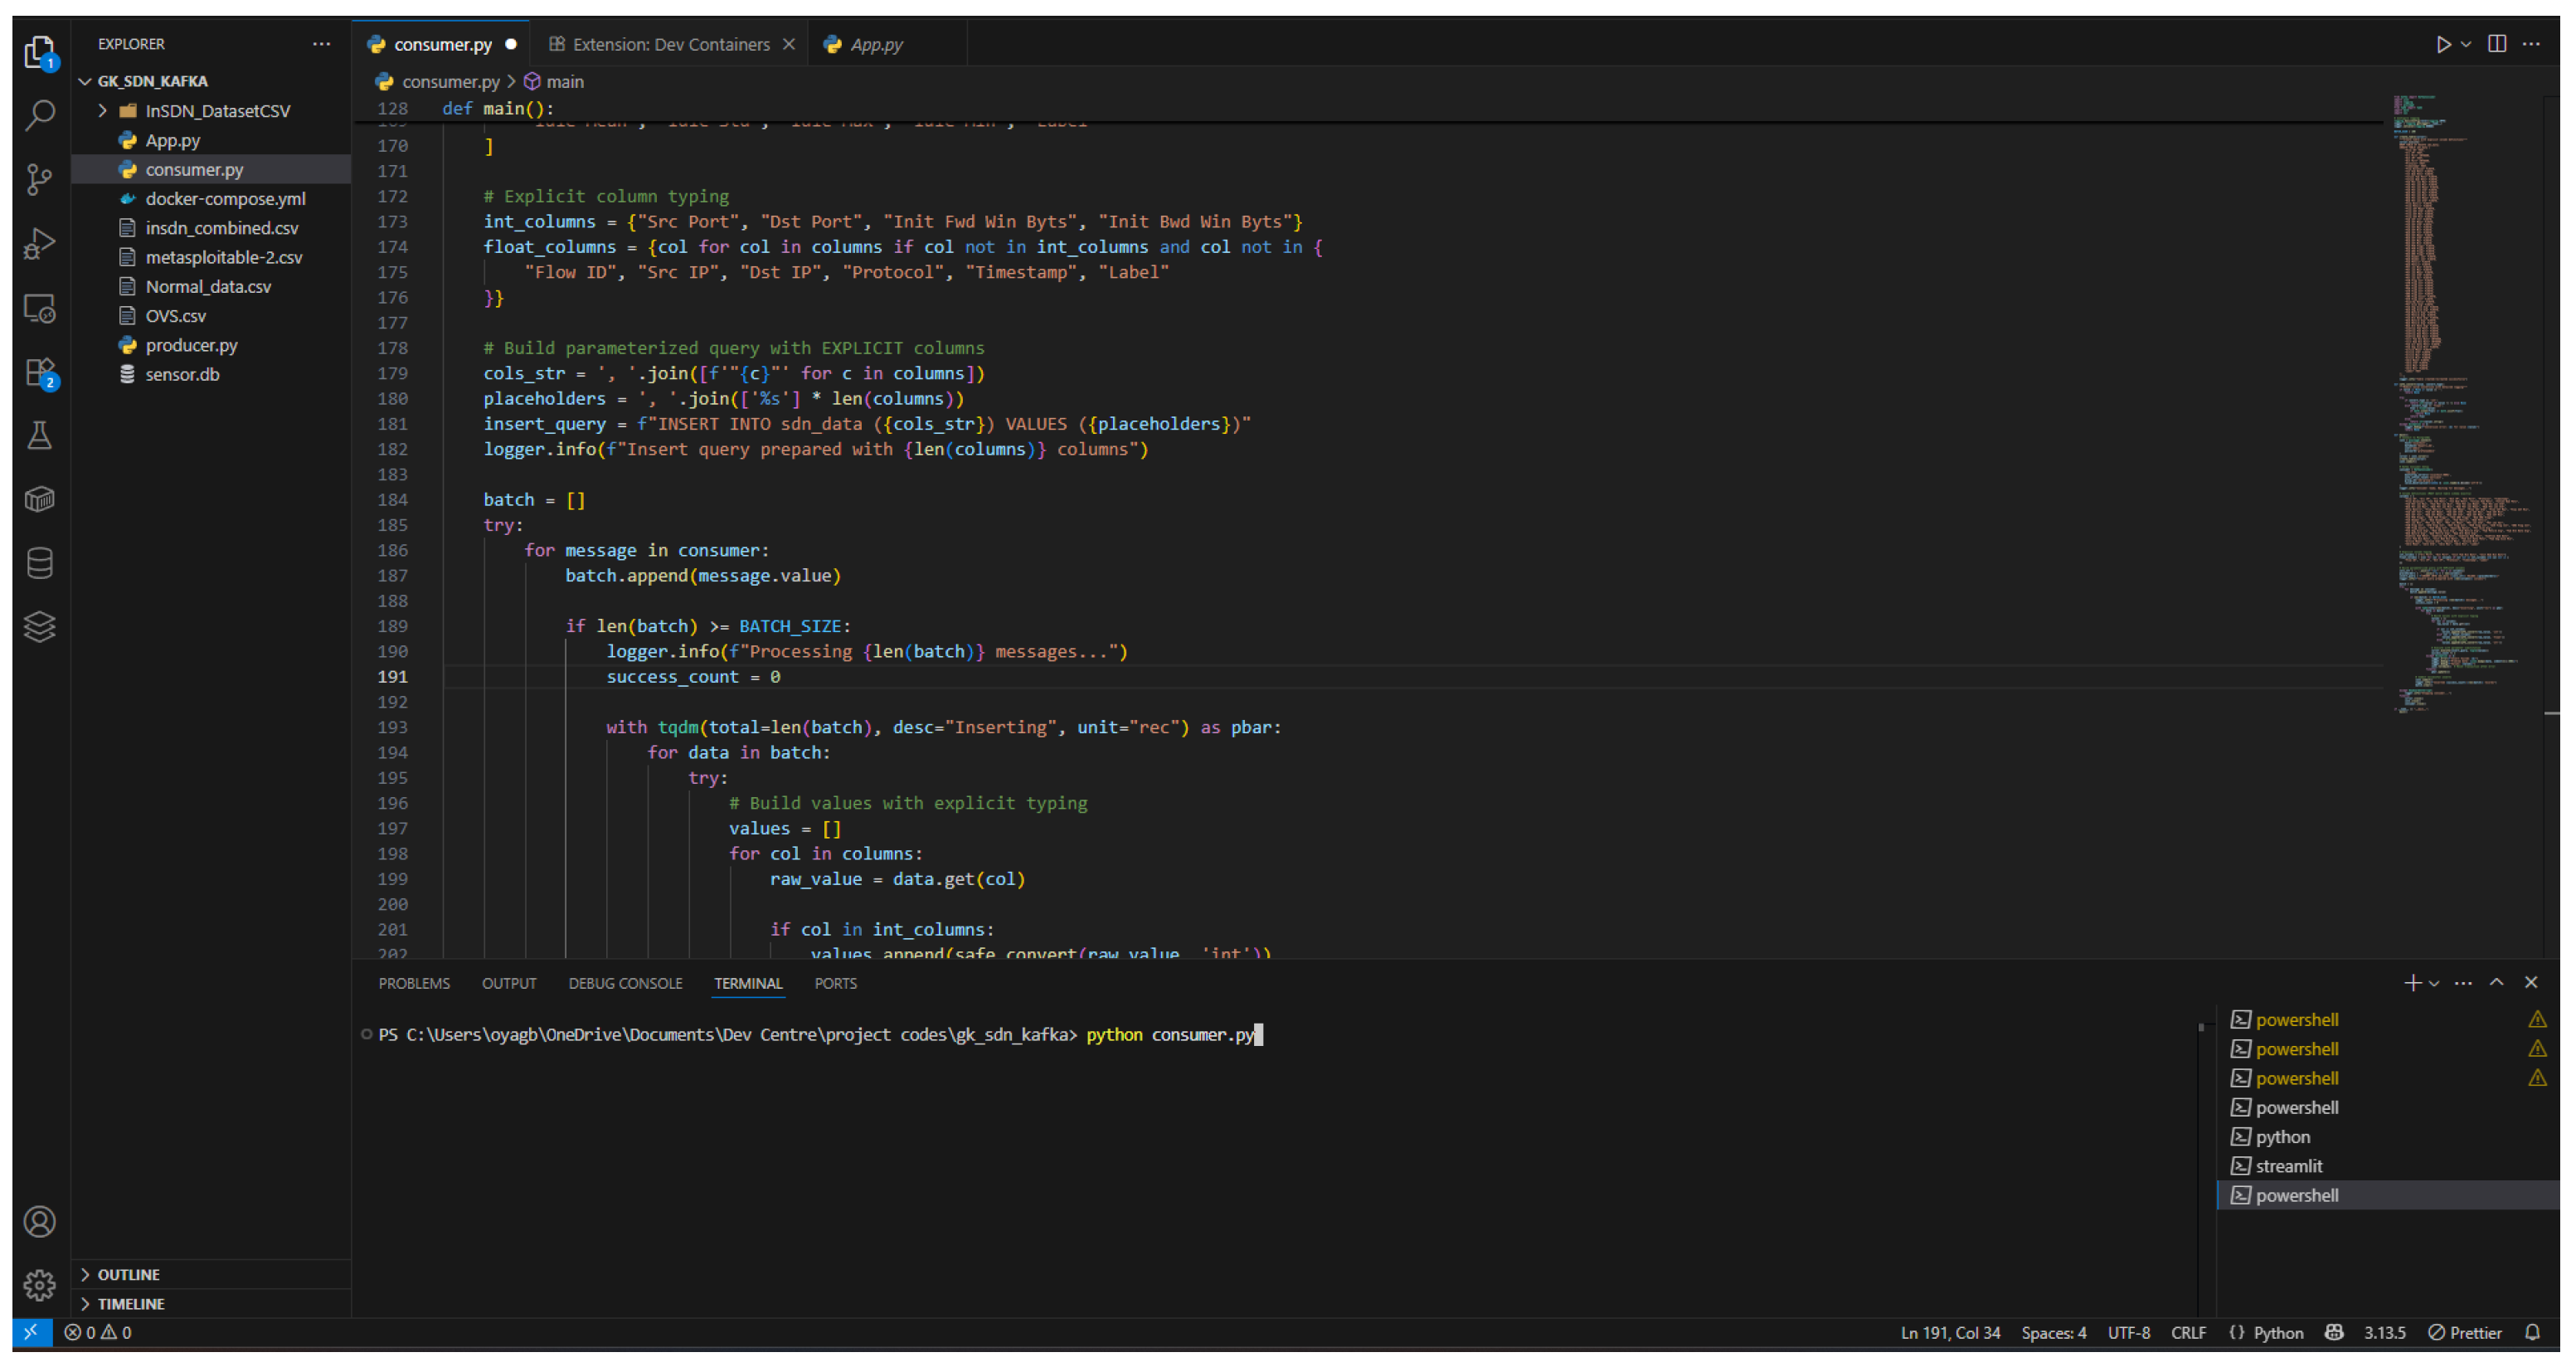The image size is (2576, 1367).
Task: Open the Testing flask view
Action: (x=39, y=435)
